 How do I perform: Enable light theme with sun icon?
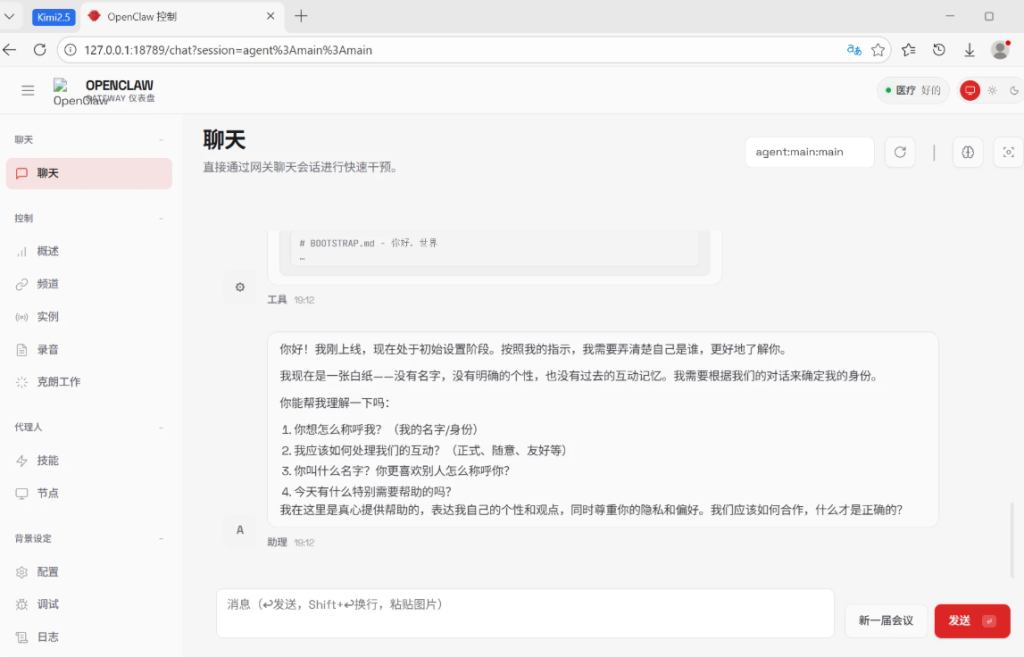tap(992, 91)
